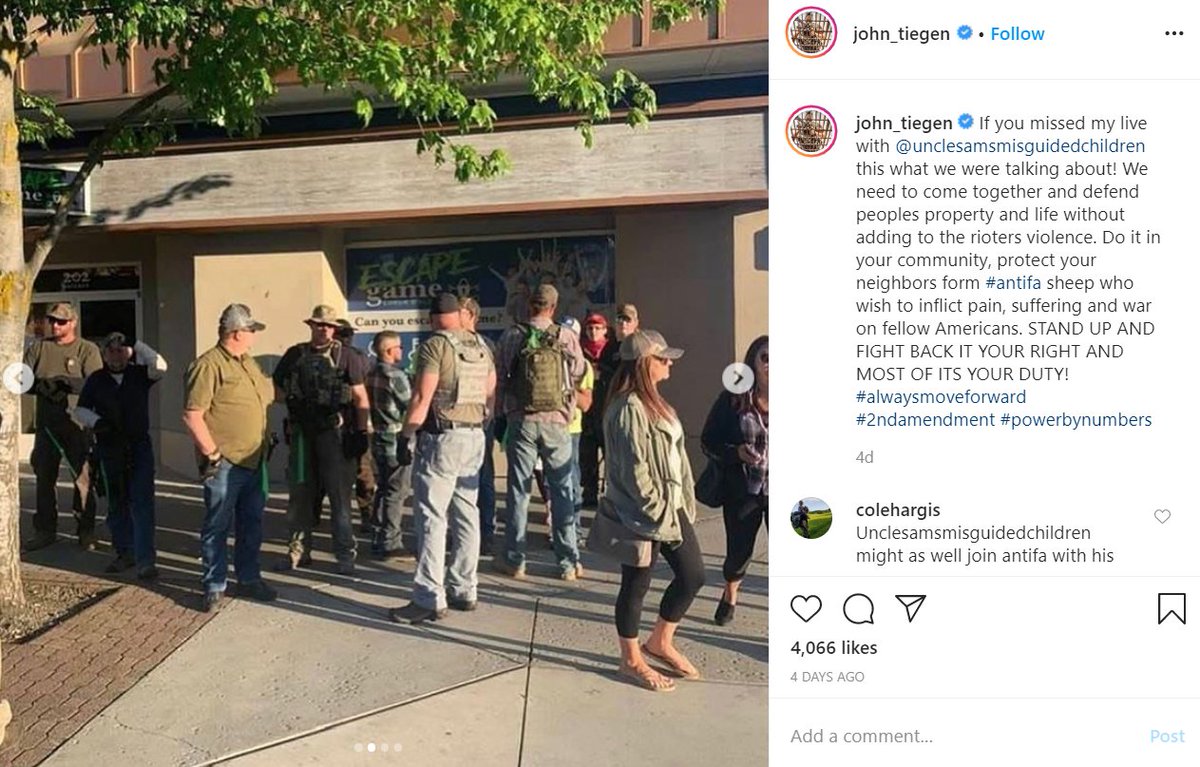The width and height of the screenshot is (1200, 767).
Task: Open comments with the speech bubble icon
Action: tap(858, 608)
